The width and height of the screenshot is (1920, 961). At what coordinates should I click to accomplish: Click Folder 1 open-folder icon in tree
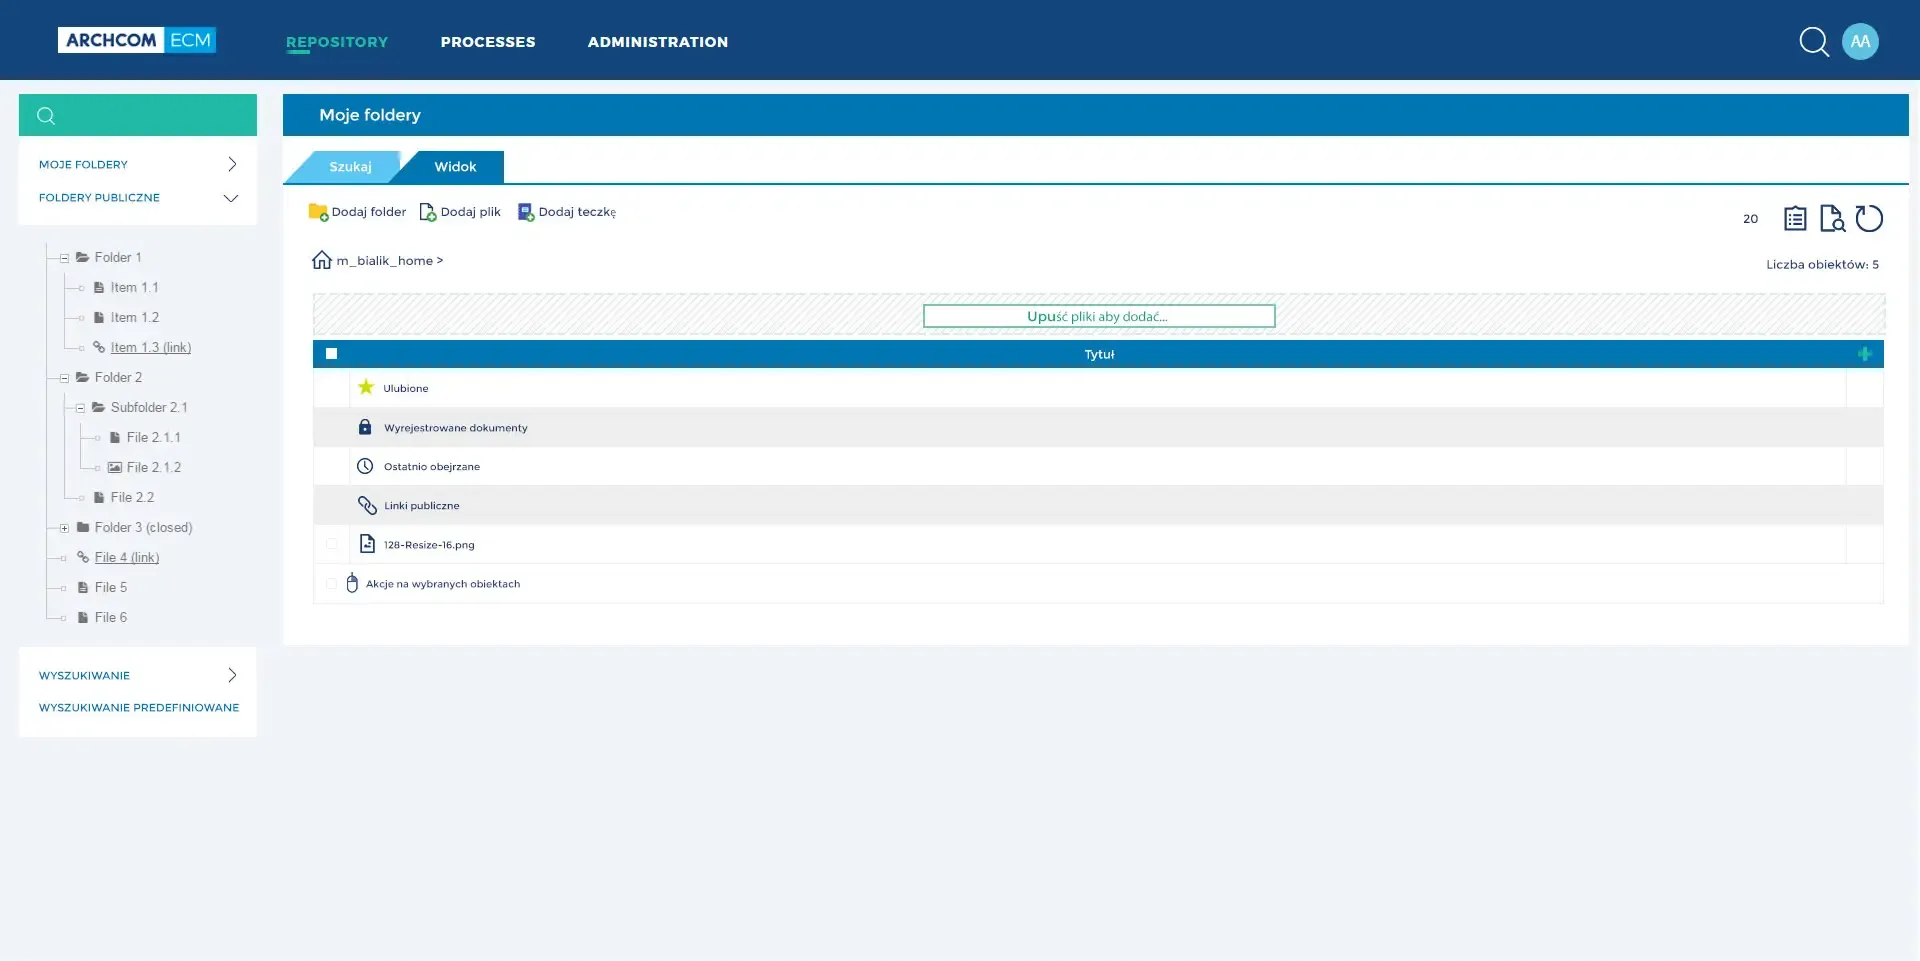(83, 257)
